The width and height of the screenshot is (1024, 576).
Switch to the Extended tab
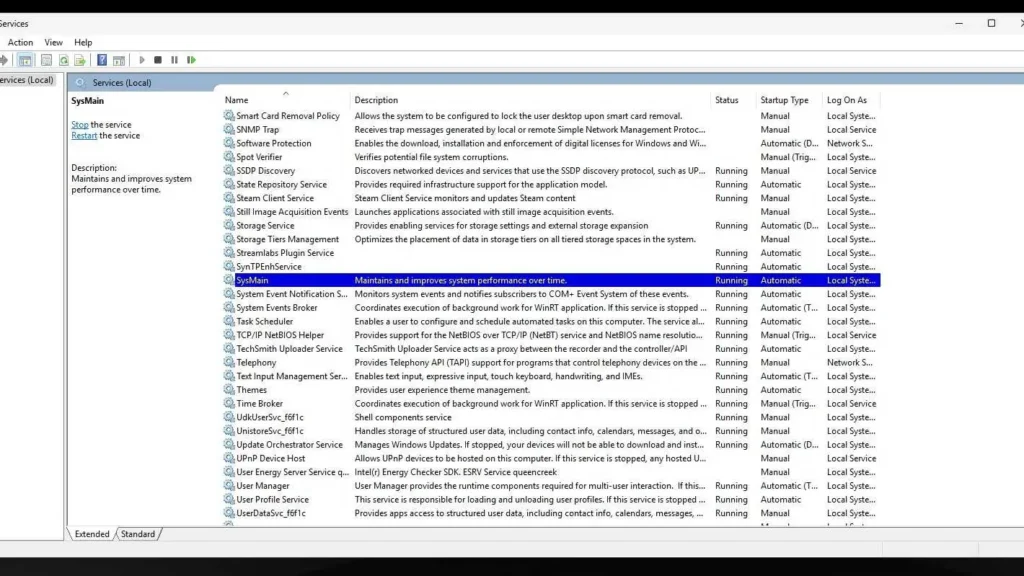pos(92,534)
